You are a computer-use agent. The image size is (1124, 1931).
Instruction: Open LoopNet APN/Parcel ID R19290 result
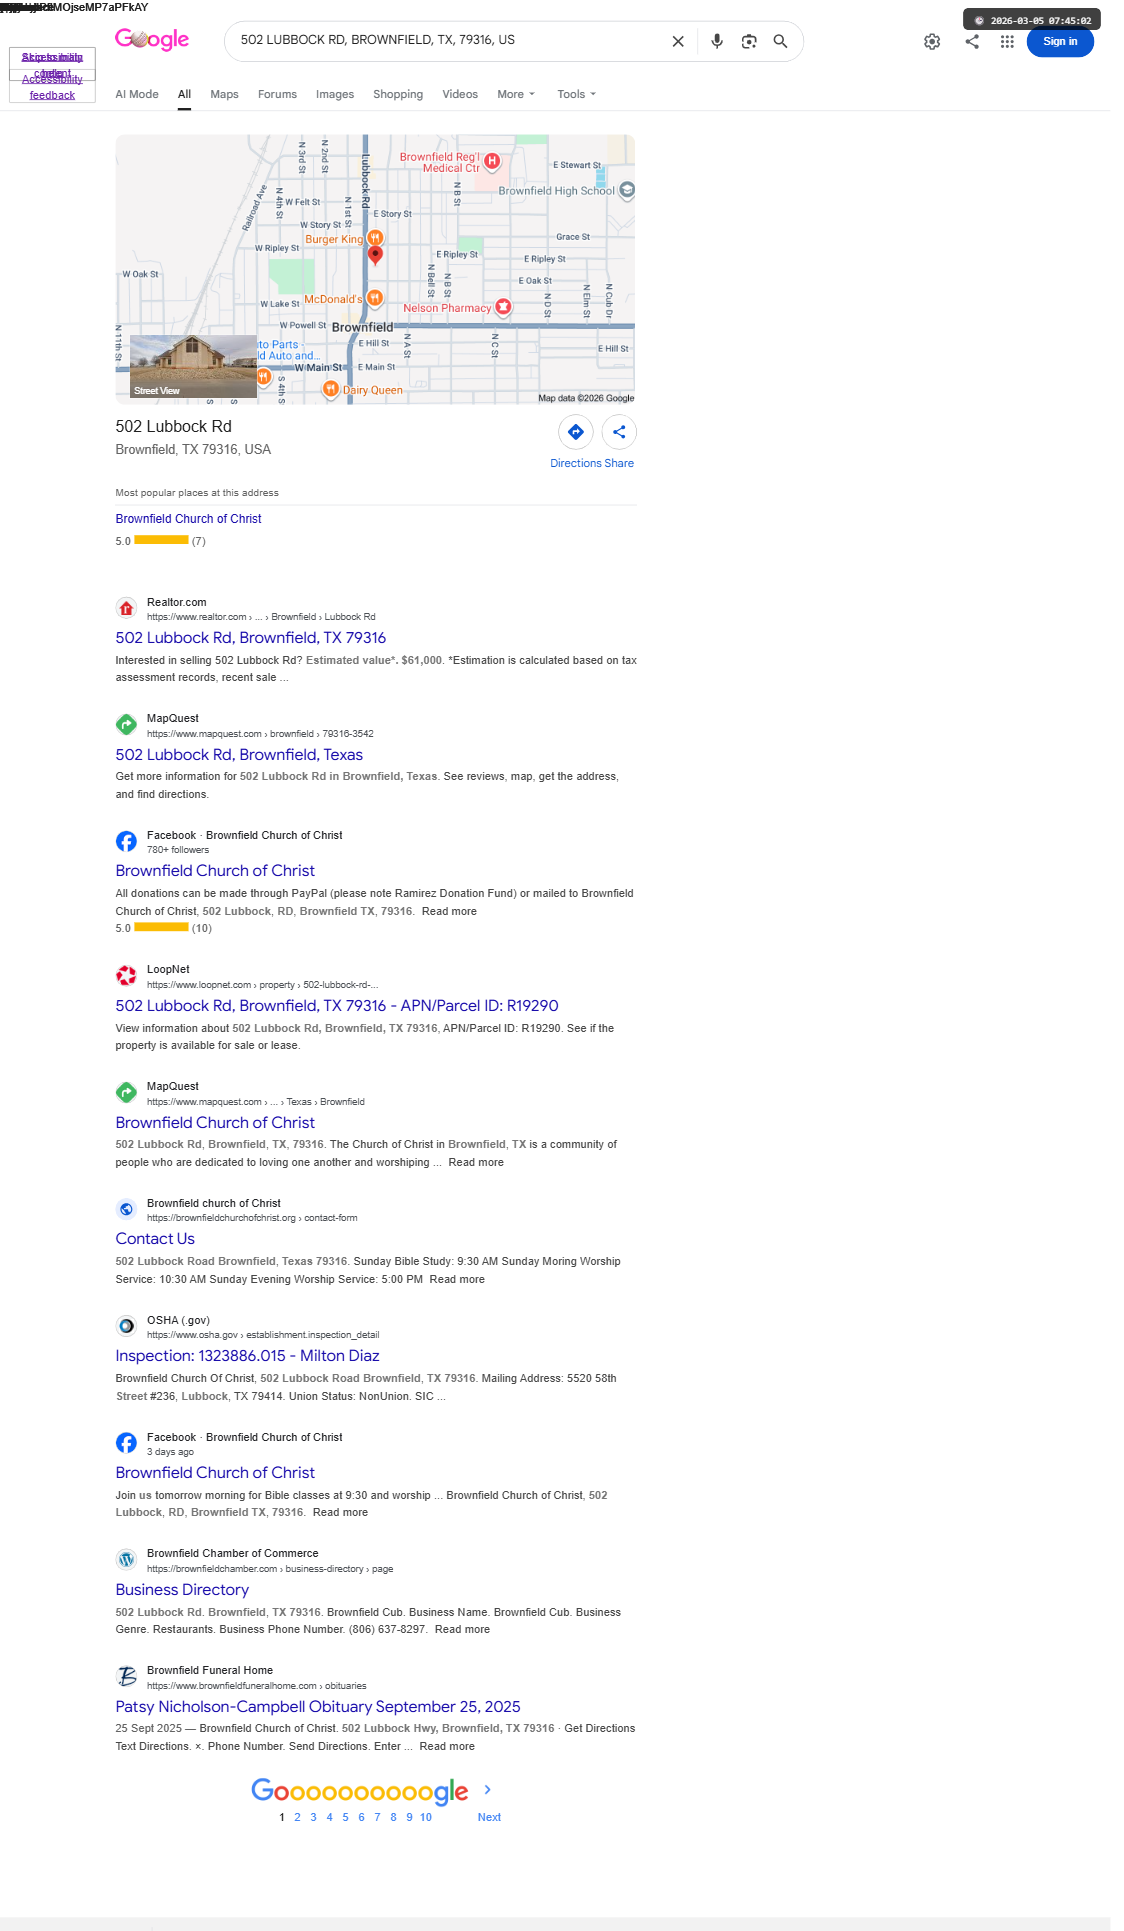coord(337,1006)
